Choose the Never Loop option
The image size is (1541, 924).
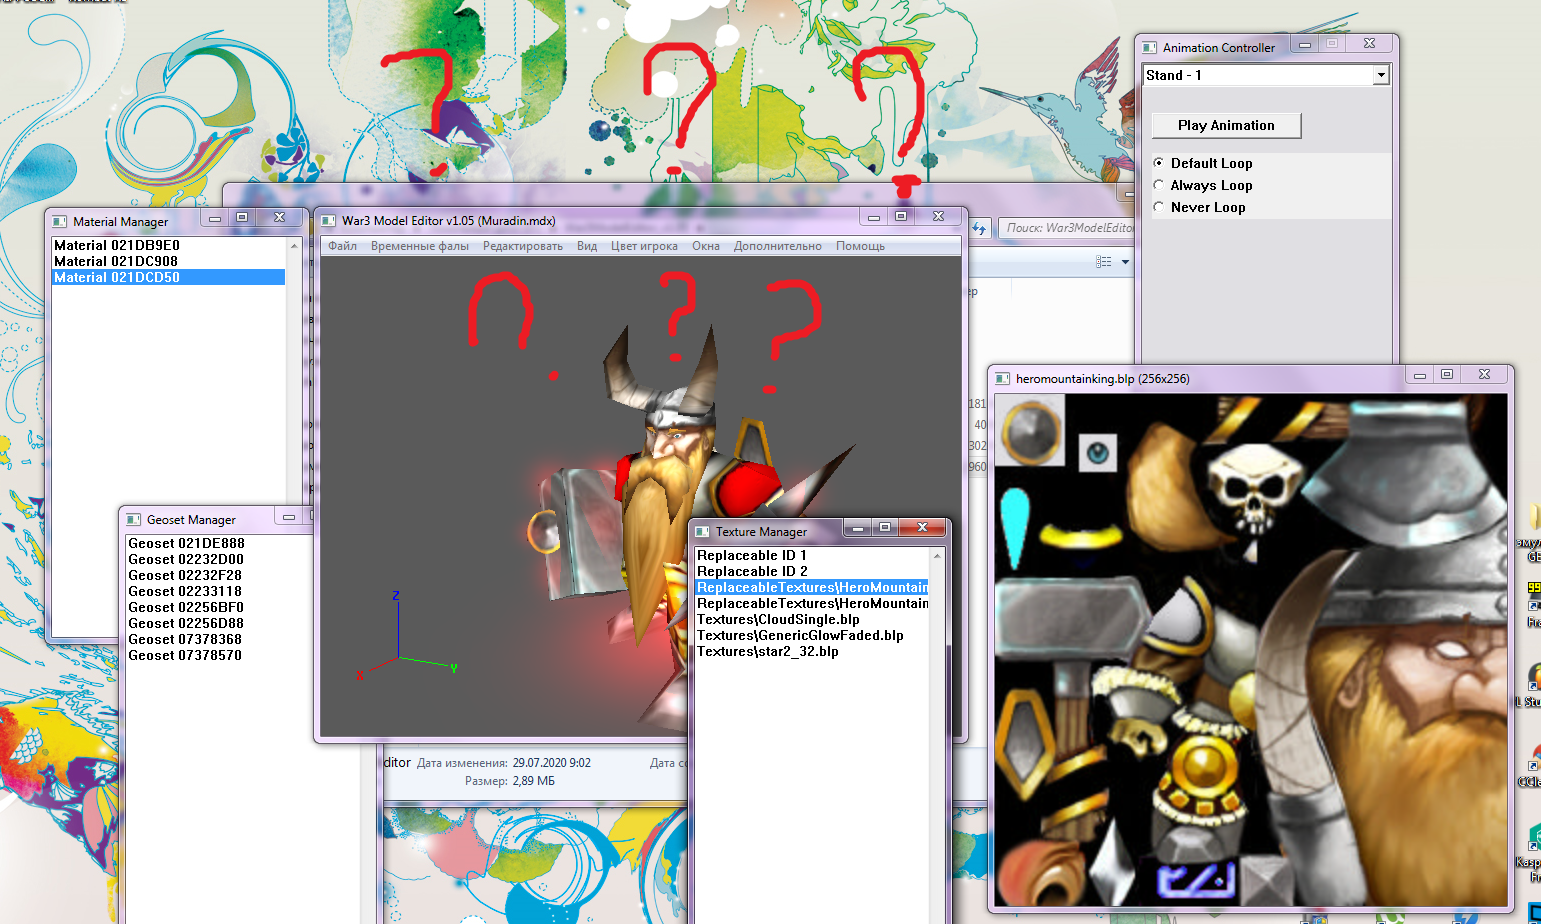[1159, 207]
